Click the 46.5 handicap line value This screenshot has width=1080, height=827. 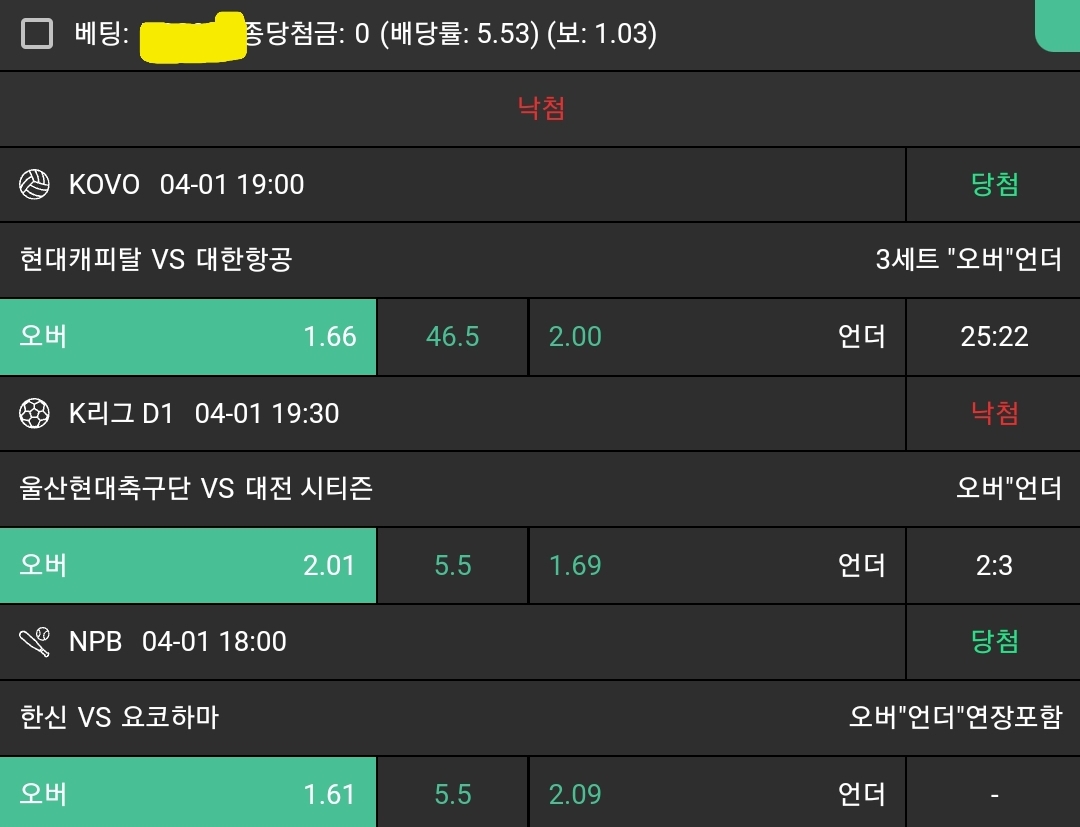(x=452, y=337)
